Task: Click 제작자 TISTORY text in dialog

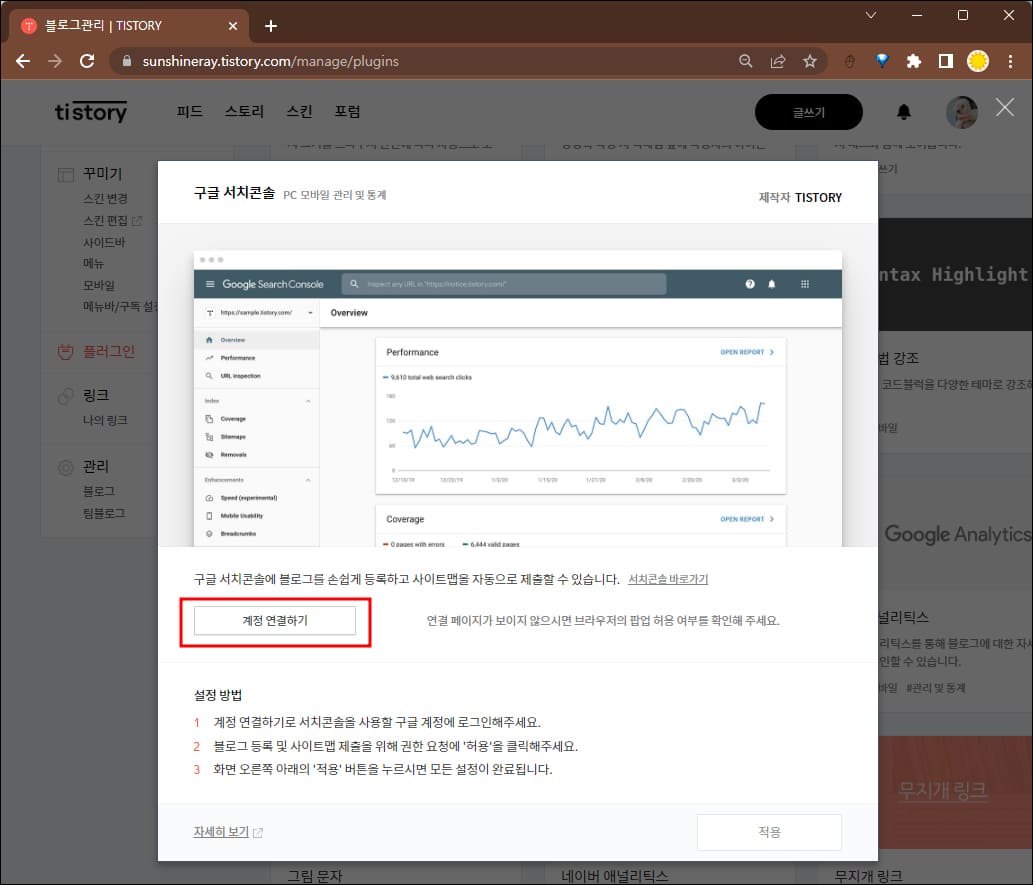Action: click(x=800, y=197)
